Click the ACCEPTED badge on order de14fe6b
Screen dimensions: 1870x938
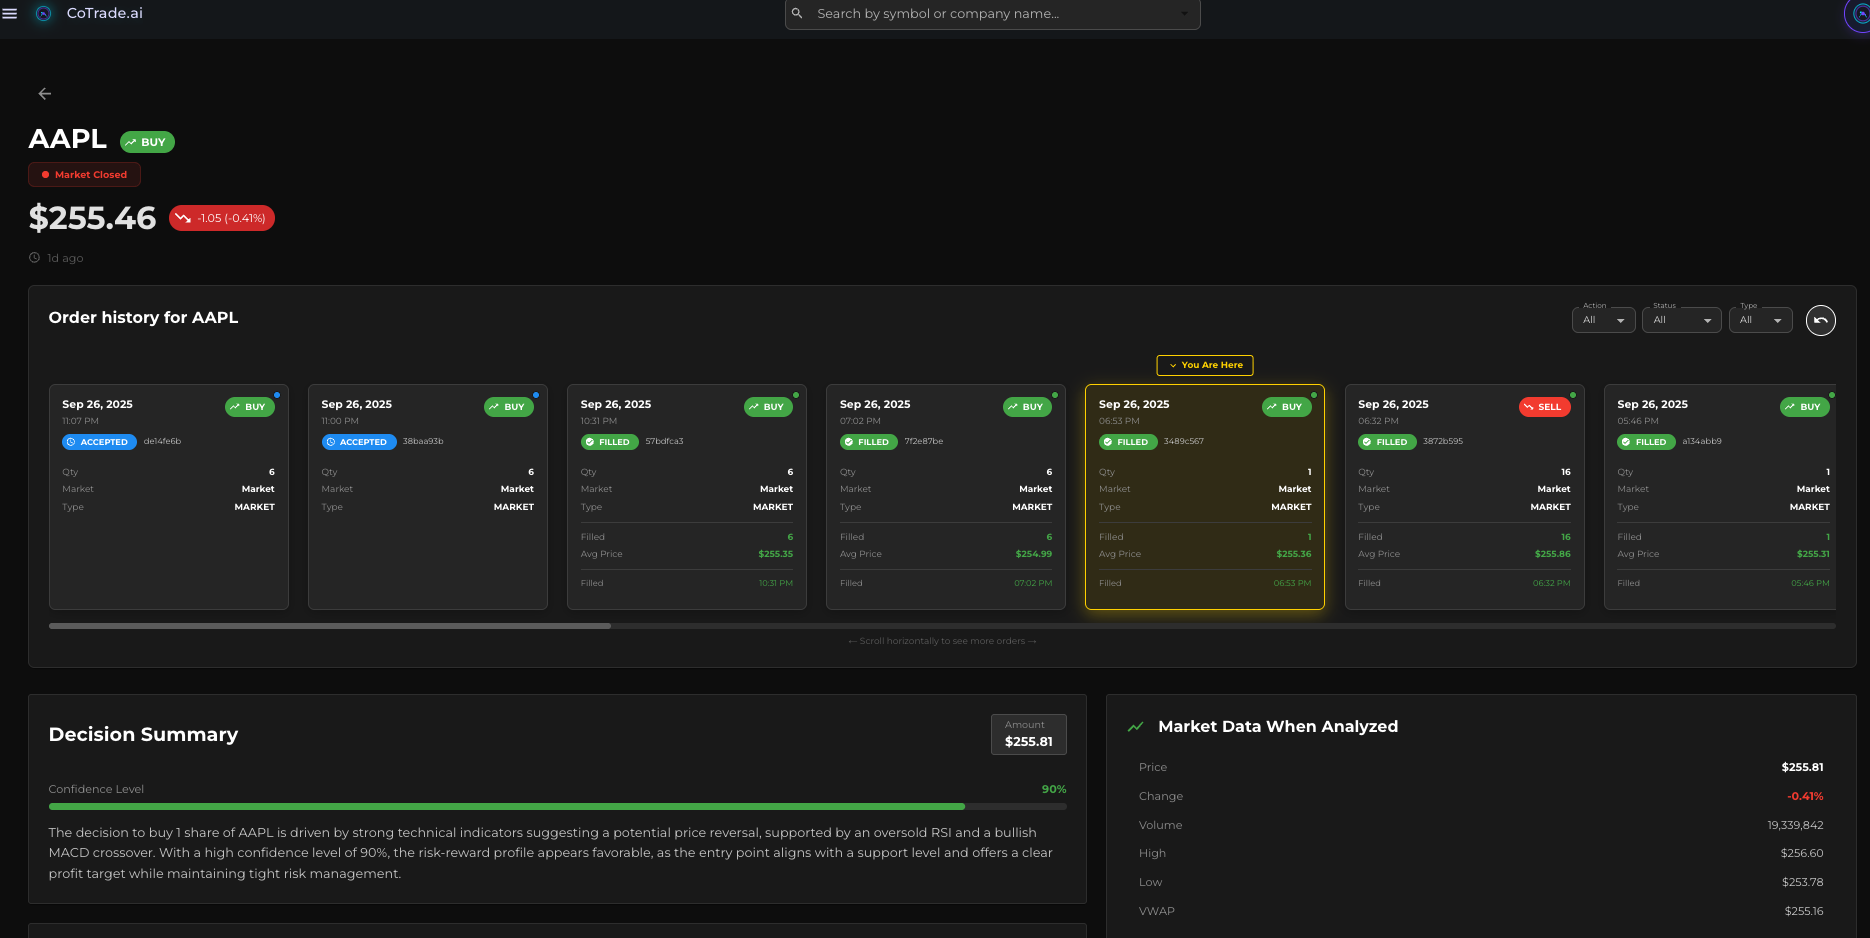pos(99,442)
